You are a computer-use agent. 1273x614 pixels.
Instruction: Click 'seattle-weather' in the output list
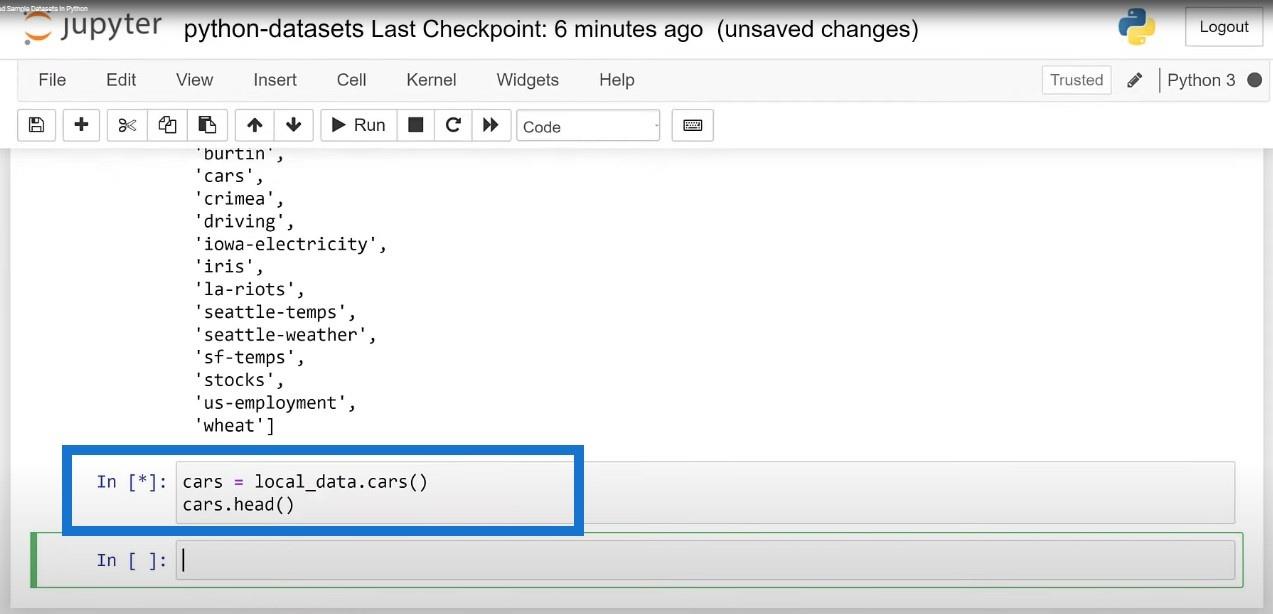pyautogui.click(x=280, y=335)
